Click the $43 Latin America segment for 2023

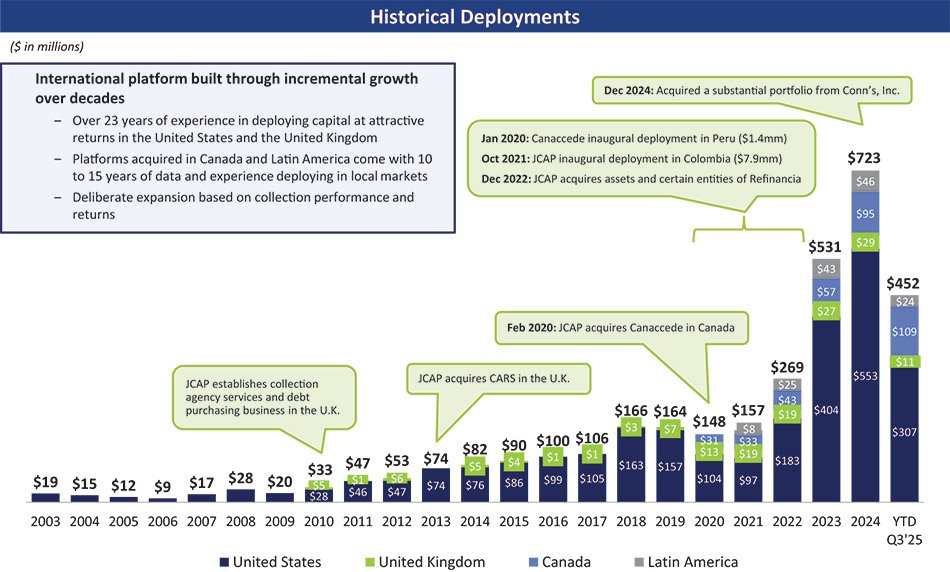[x=826, y=268]
